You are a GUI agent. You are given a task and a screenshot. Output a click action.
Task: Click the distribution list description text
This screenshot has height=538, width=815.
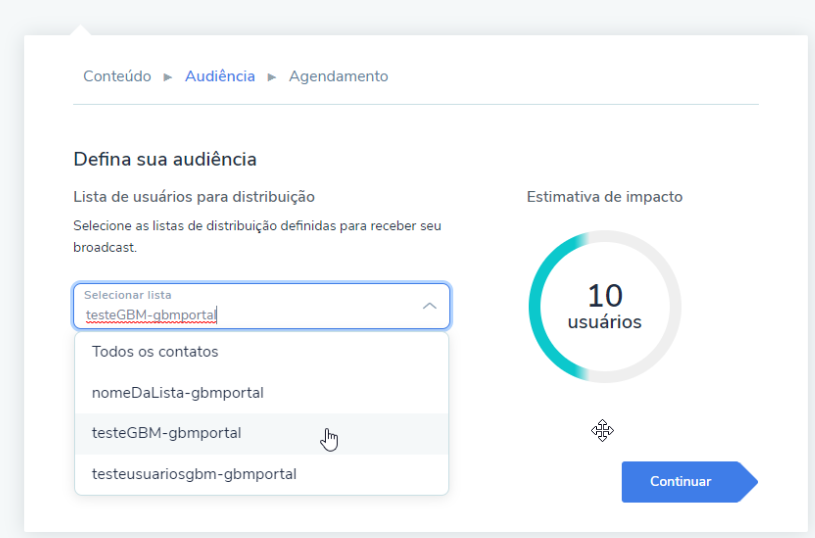(x=257, y=236)
